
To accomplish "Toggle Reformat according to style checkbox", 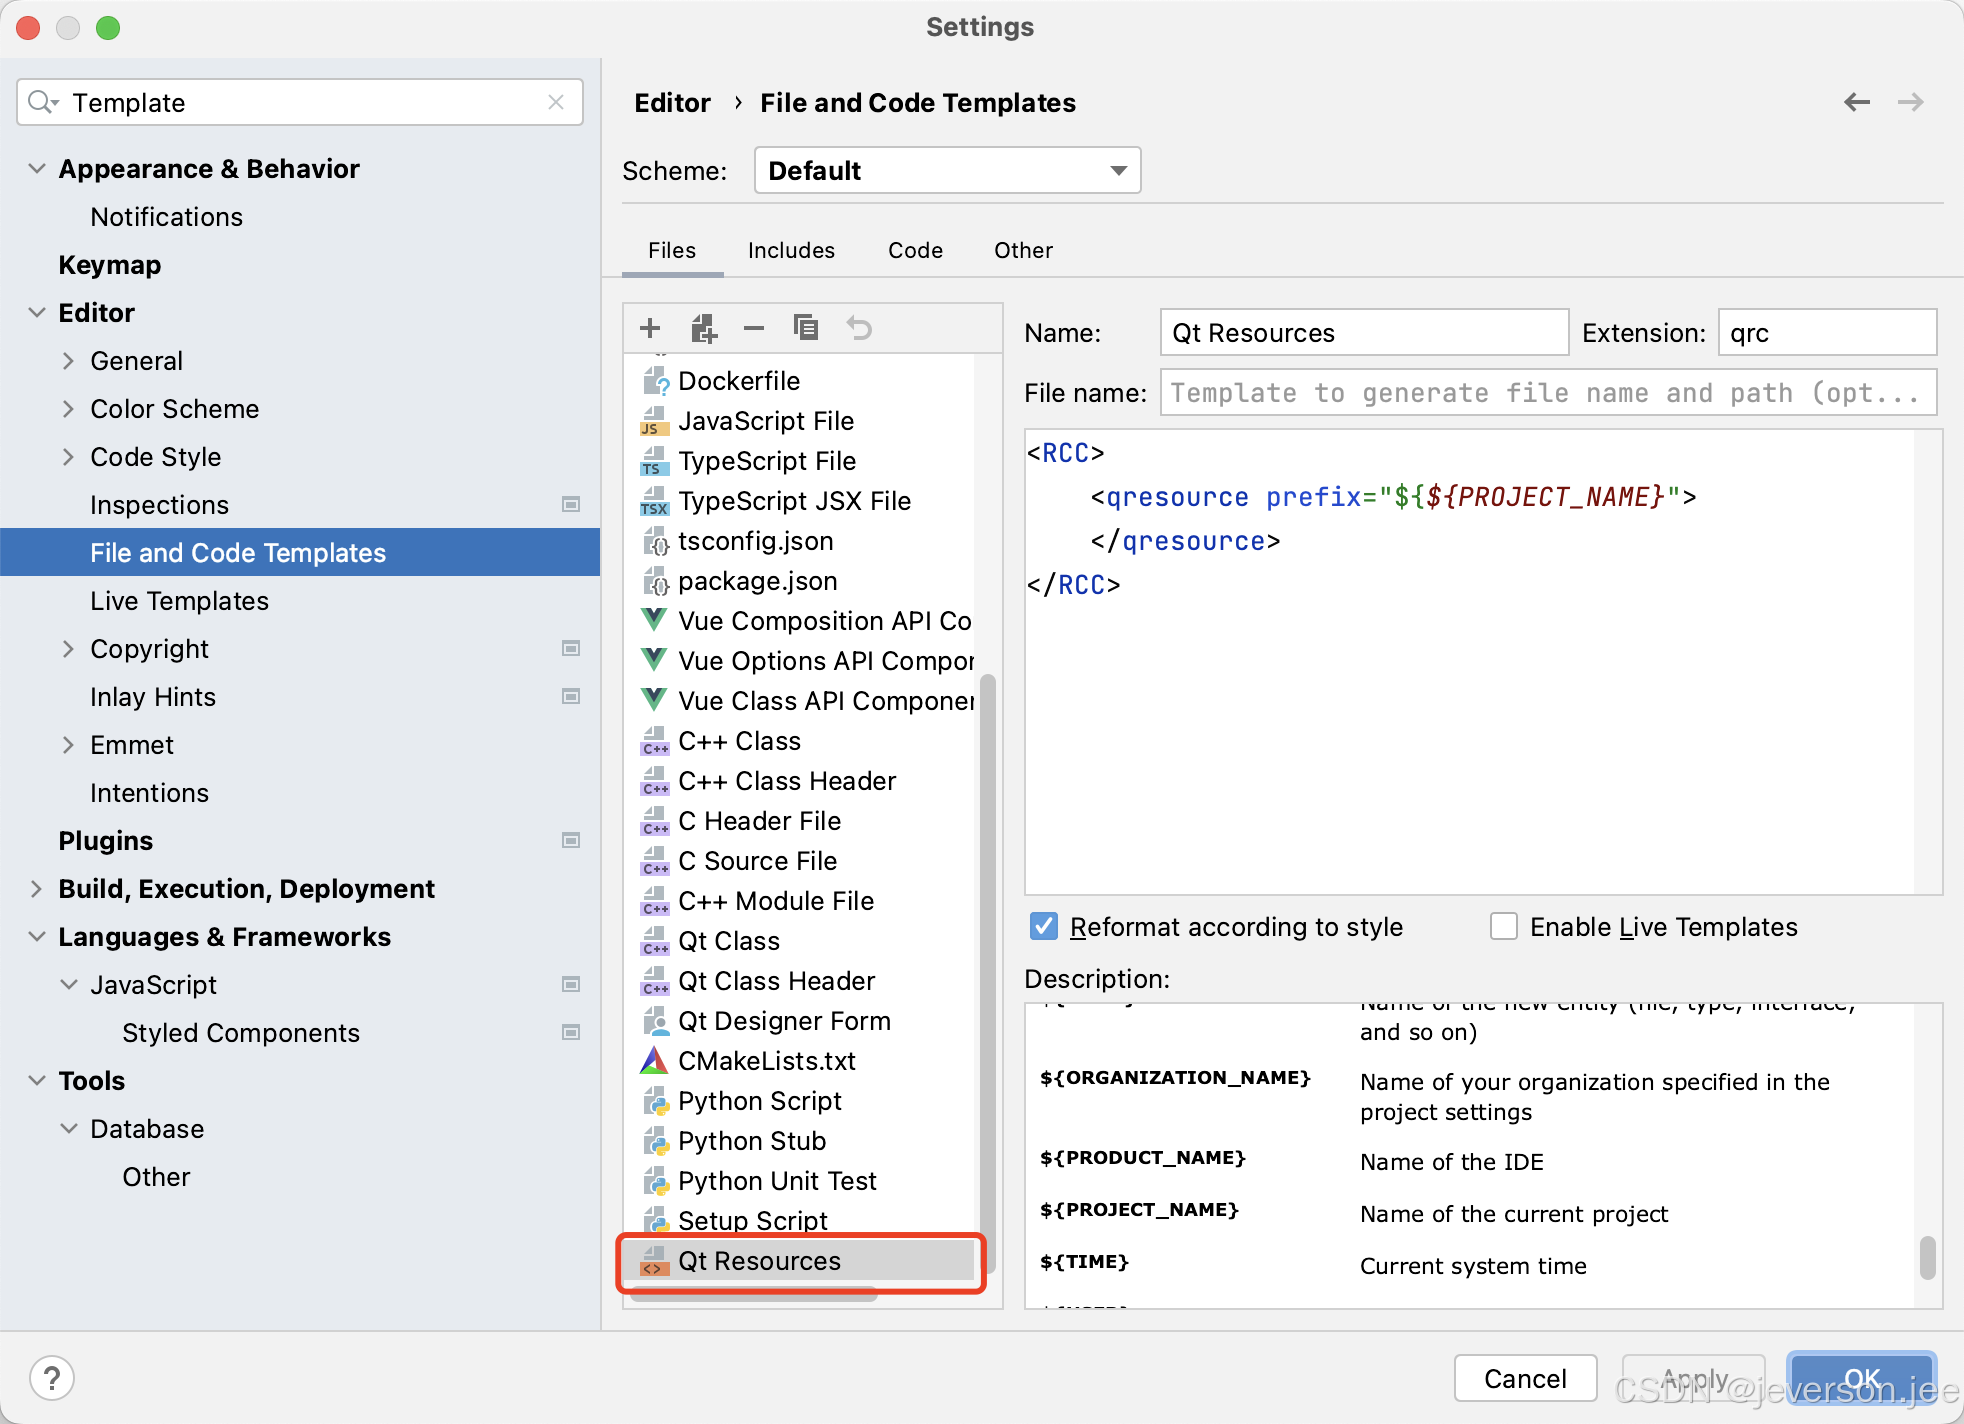I will point(1044,927).
